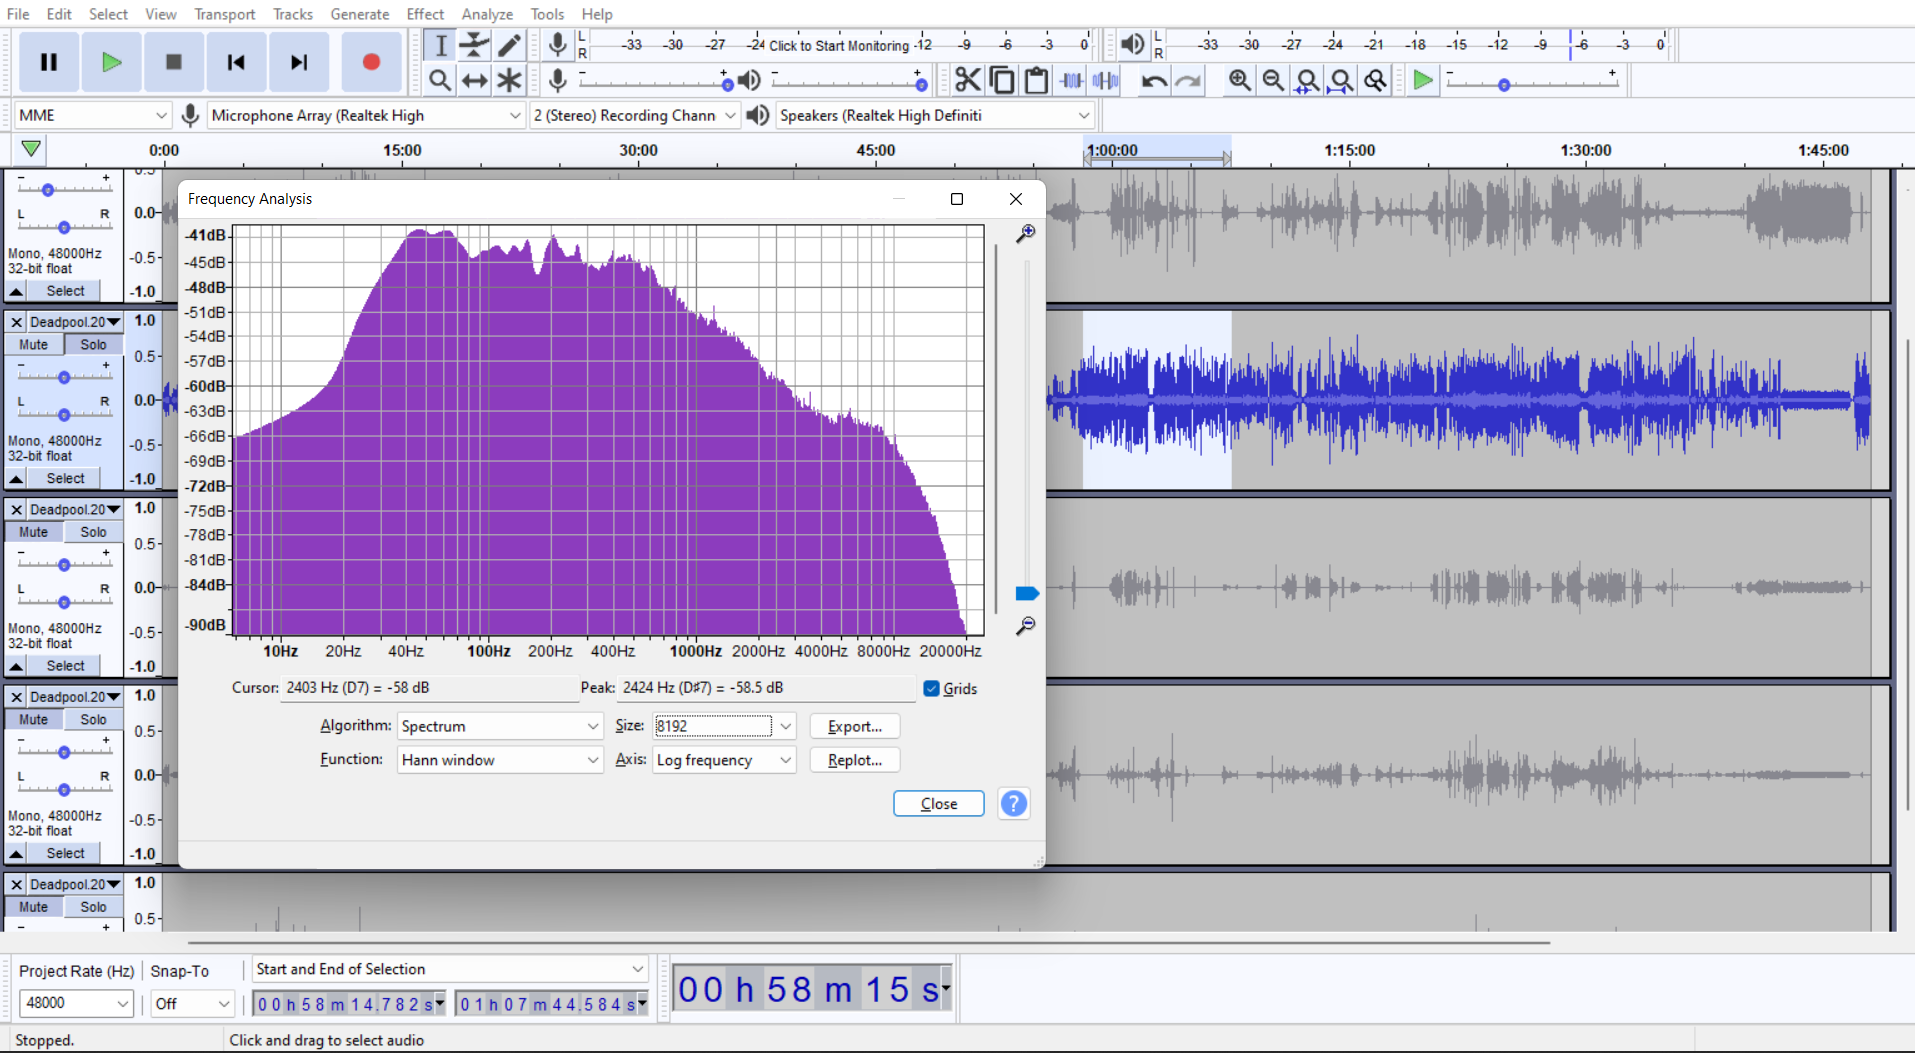The width and height of the screenshot is (1915, 1053).
Task: Solo the bottom partially visible track
Action: point(93,907)
